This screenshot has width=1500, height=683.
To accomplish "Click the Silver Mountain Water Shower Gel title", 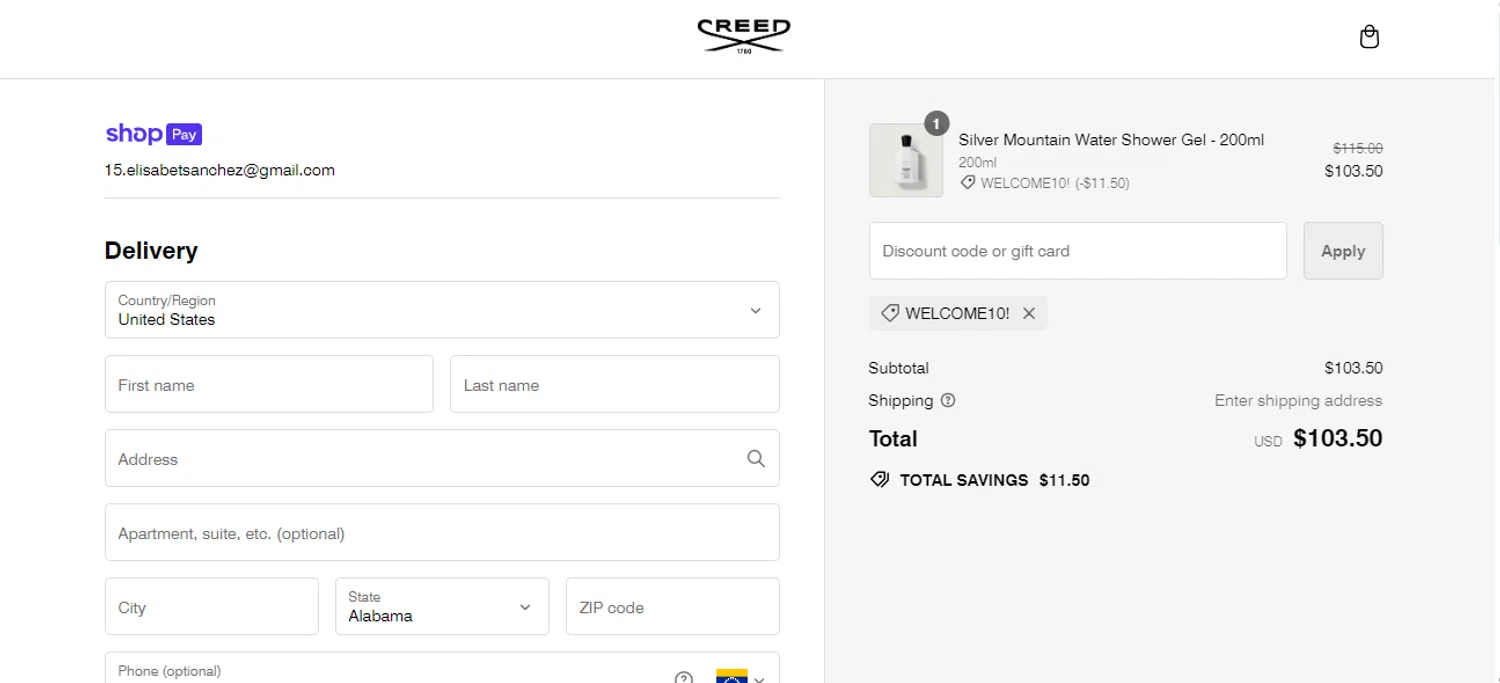I will pyautogui.click(x=1111, y=140).
